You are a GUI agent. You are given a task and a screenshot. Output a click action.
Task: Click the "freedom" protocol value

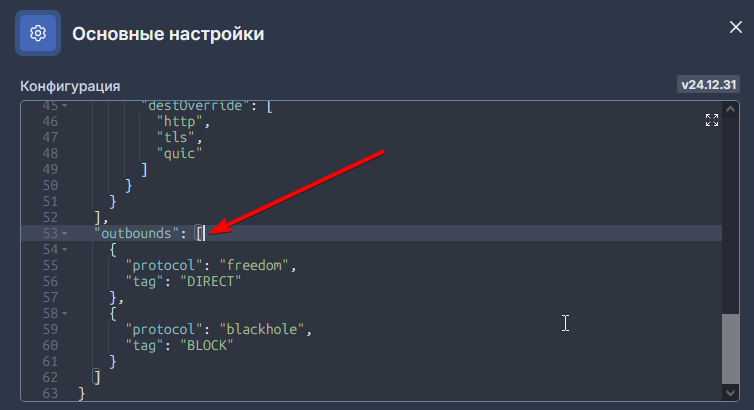pos(258,265)
